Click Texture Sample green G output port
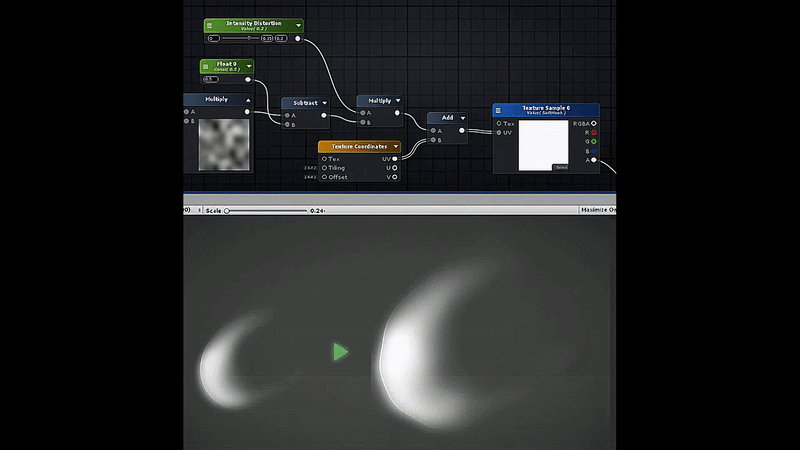The width and height of the screenshot is (800, 450). point(593,141)
